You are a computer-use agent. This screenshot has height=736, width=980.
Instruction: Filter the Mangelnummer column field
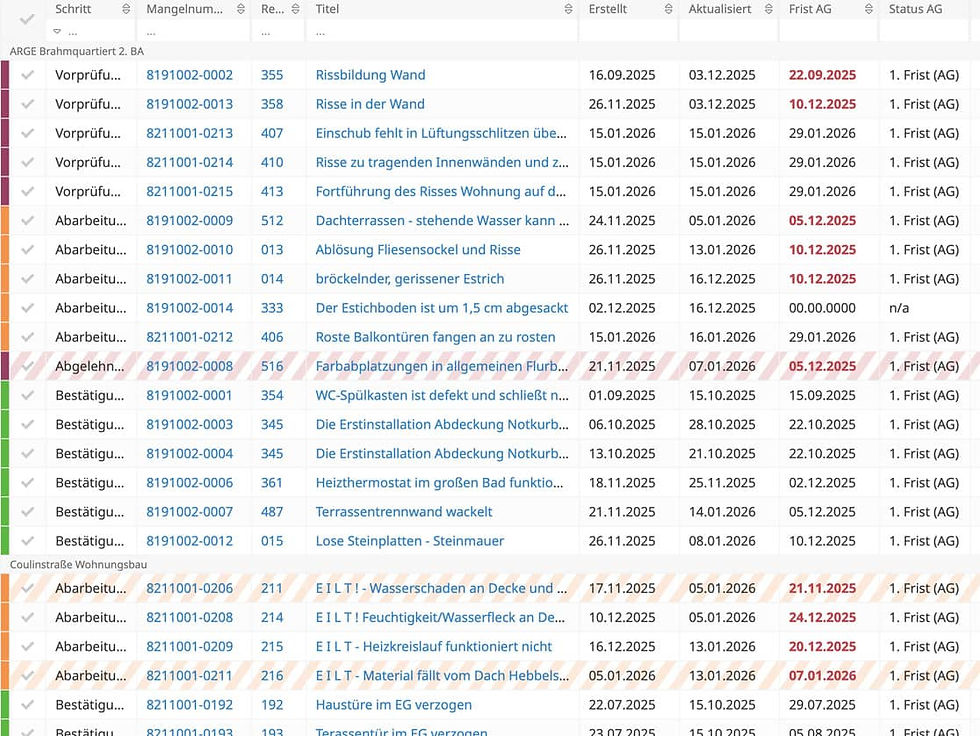[192, 31]
